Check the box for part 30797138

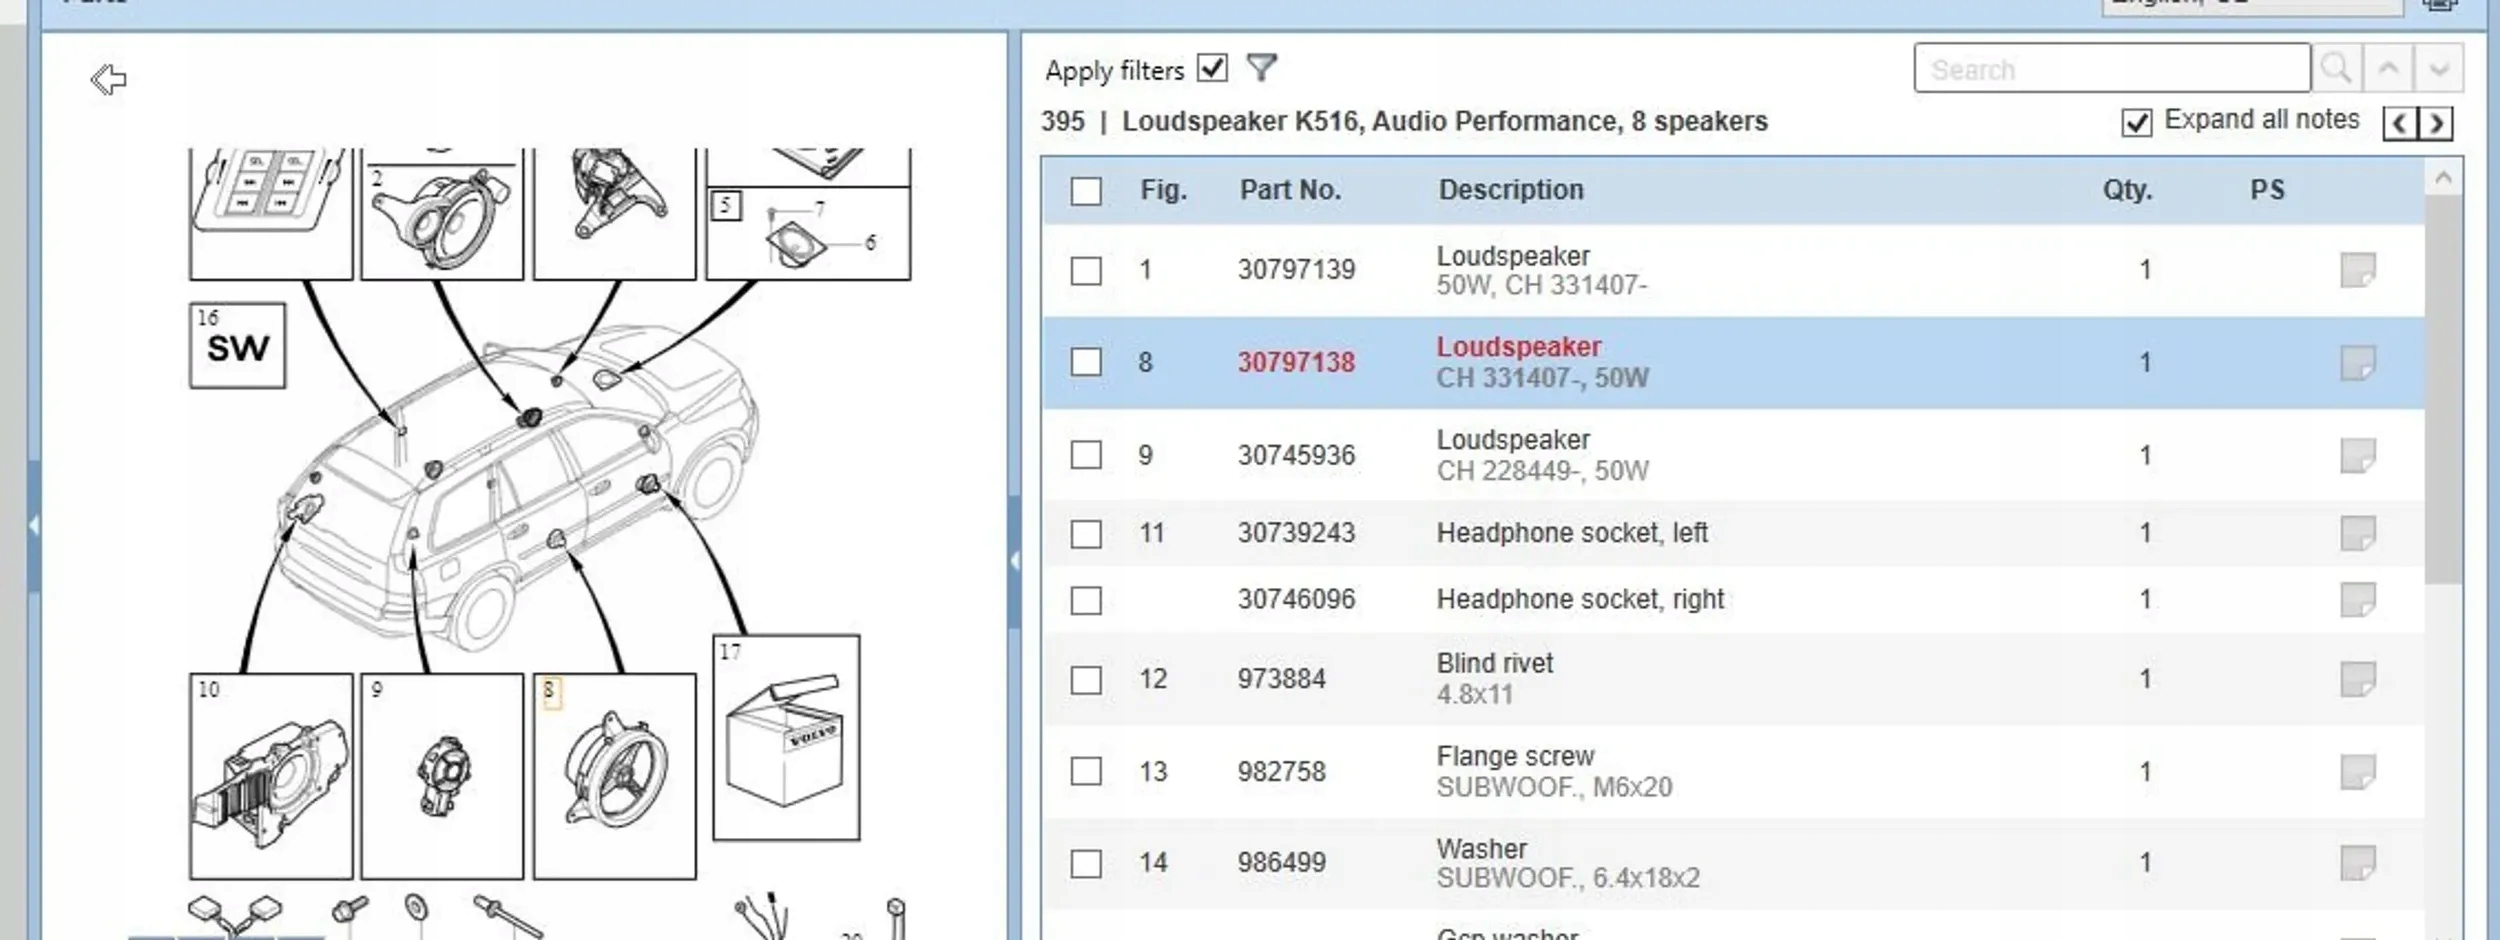(1086, 362)
